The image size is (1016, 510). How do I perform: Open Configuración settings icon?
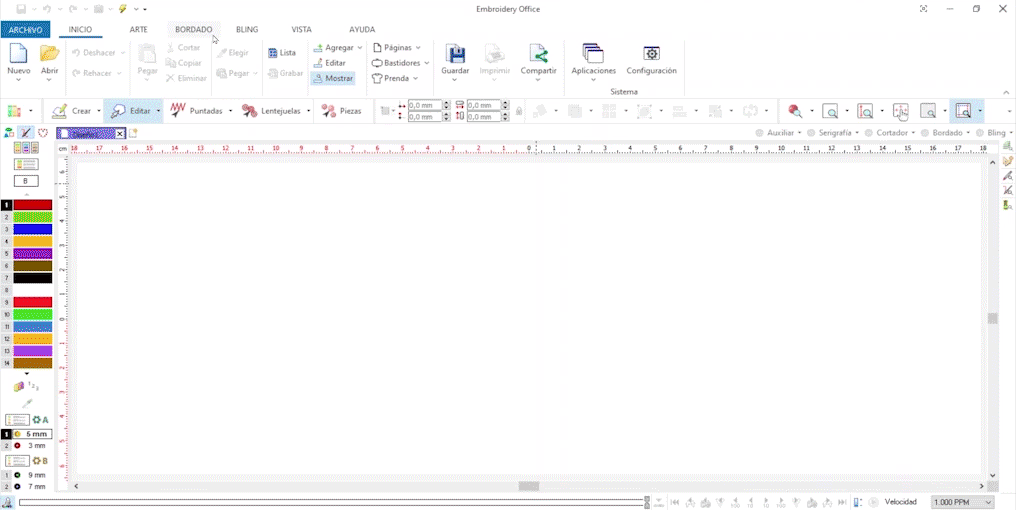point(651,55)
